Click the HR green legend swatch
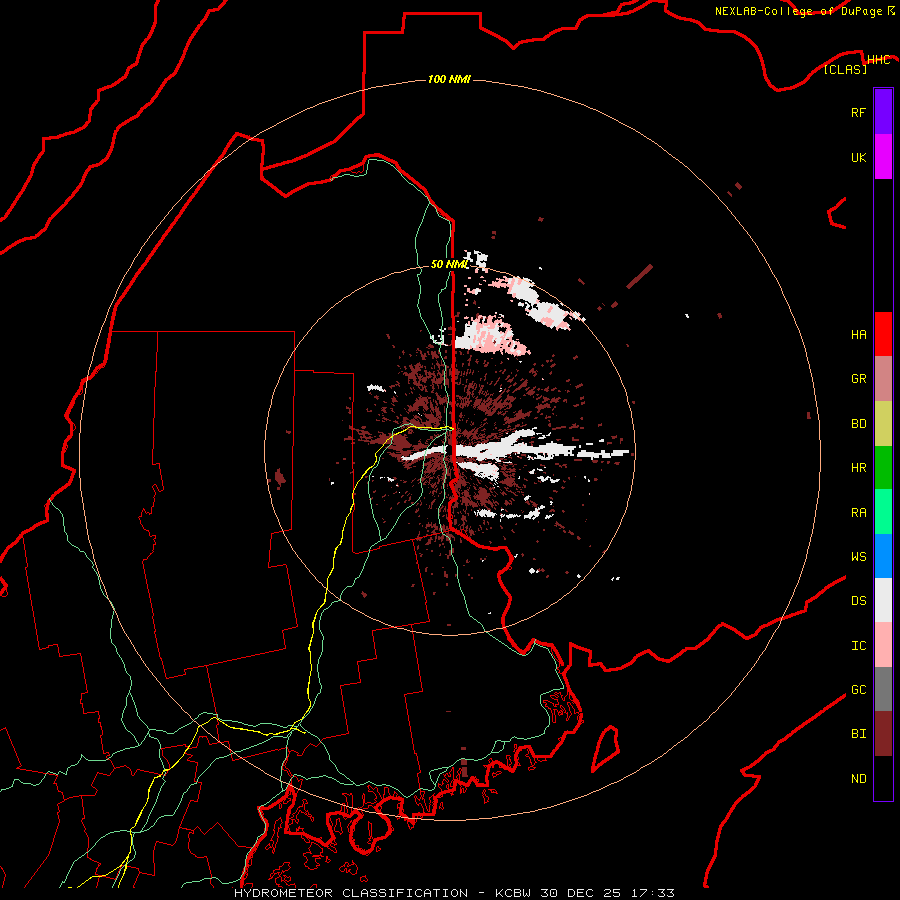The height and width of the screenshot is (900, 900). click(x=883, y=468)
